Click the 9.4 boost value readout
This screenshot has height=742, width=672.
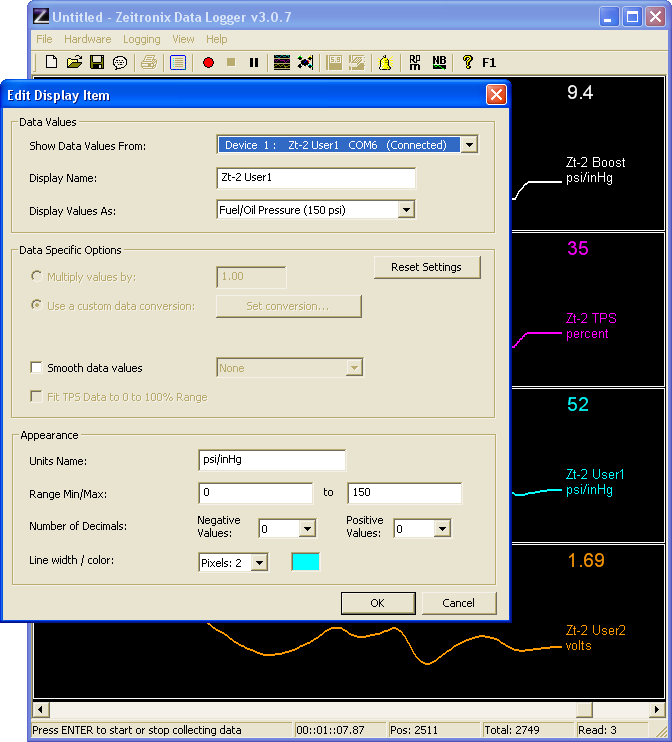coord(580,93)
